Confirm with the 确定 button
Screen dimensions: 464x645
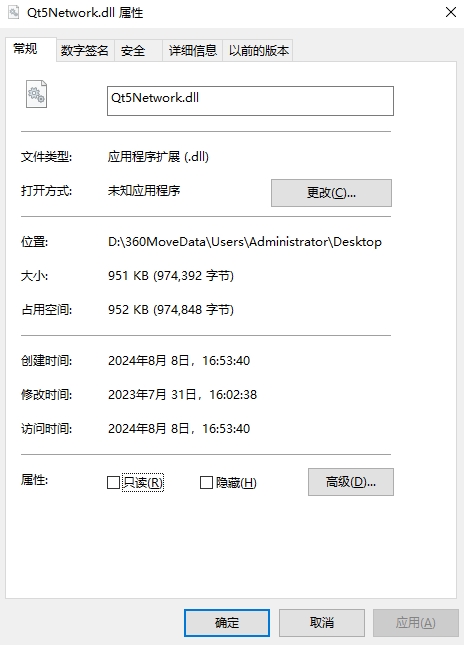pos(227,623)
